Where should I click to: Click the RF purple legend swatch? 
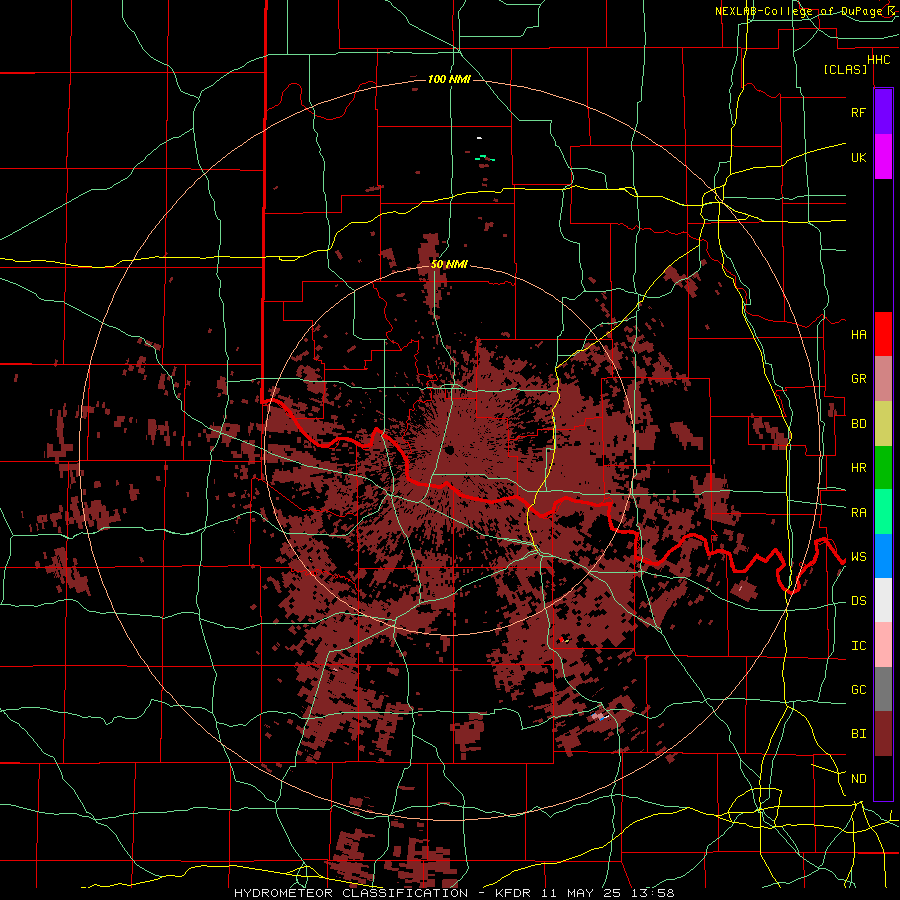883,112
